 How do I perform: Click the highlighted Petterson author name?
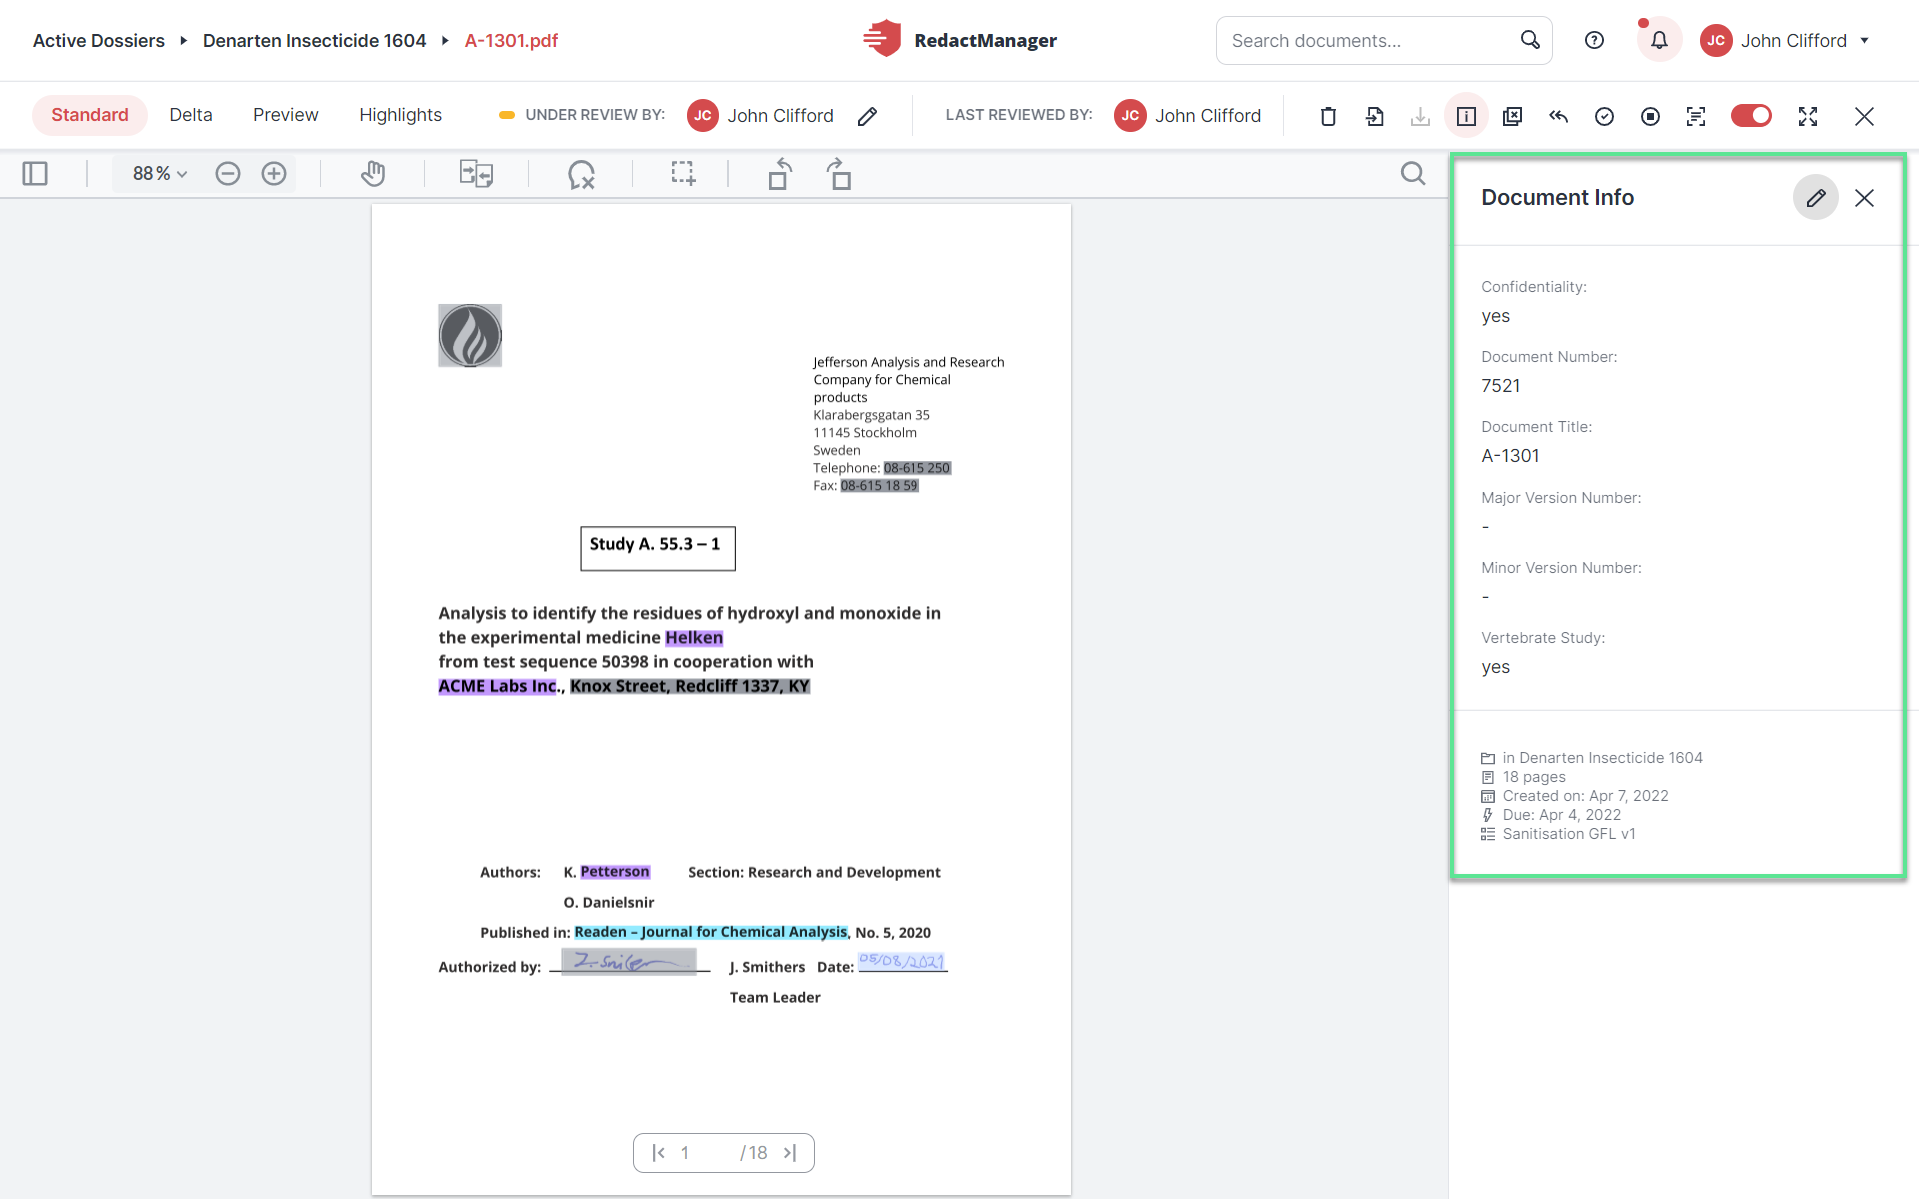click(x=615, y=872)
